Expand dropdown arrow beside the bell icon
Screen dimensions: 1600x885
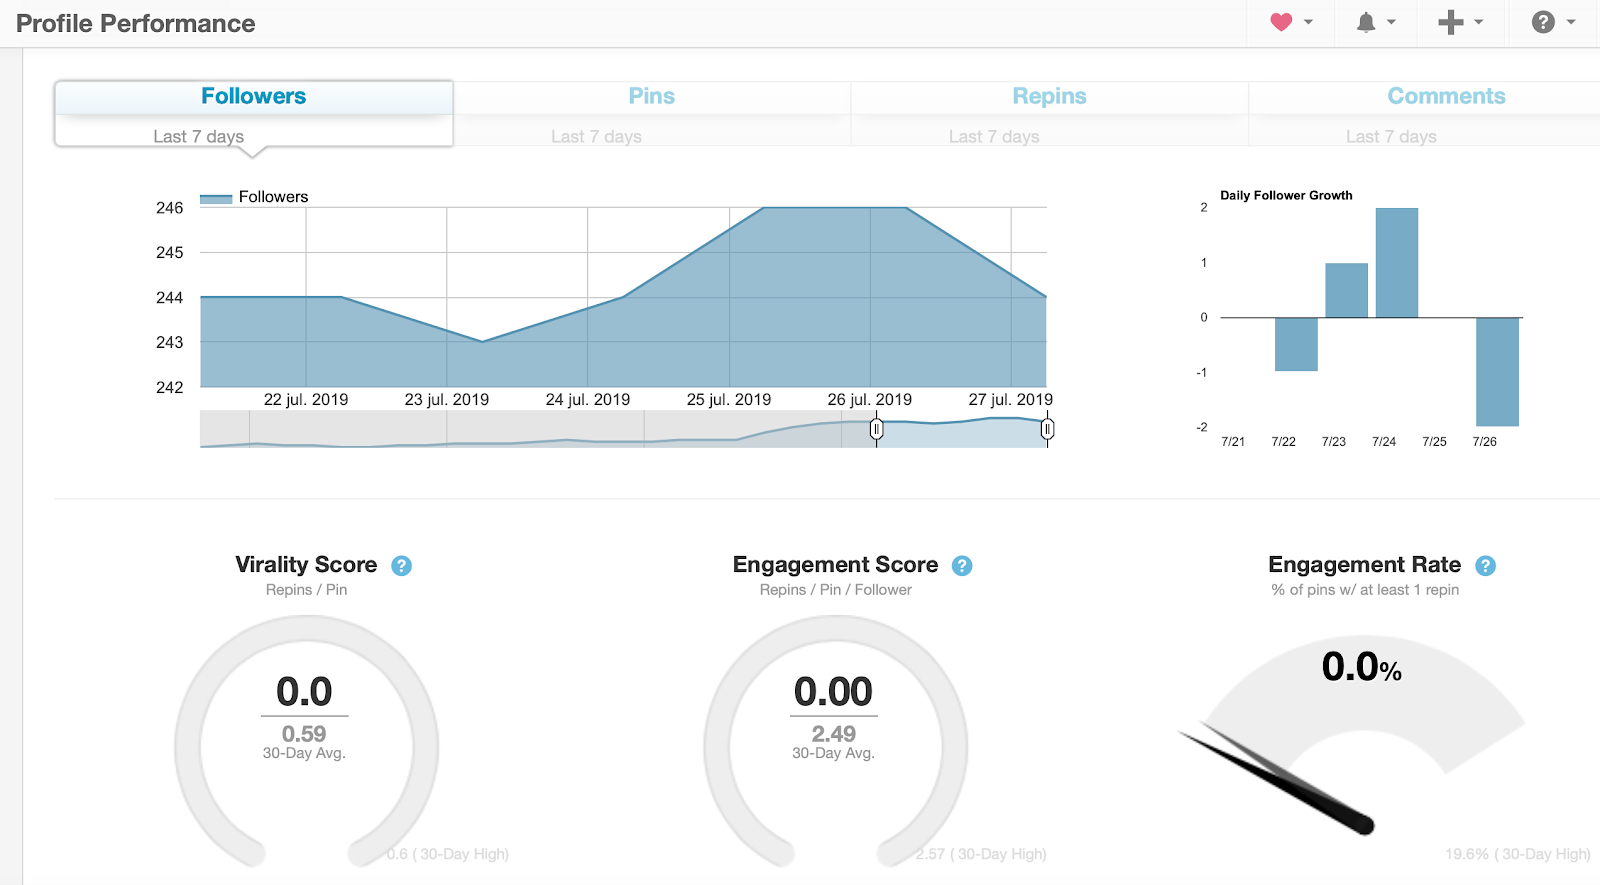coord(1391,22)
